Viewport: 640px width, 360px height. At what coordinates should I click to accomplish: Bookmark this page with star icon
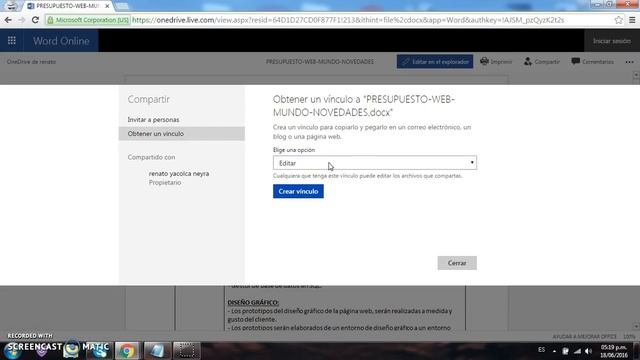click(x=618, y=20)
